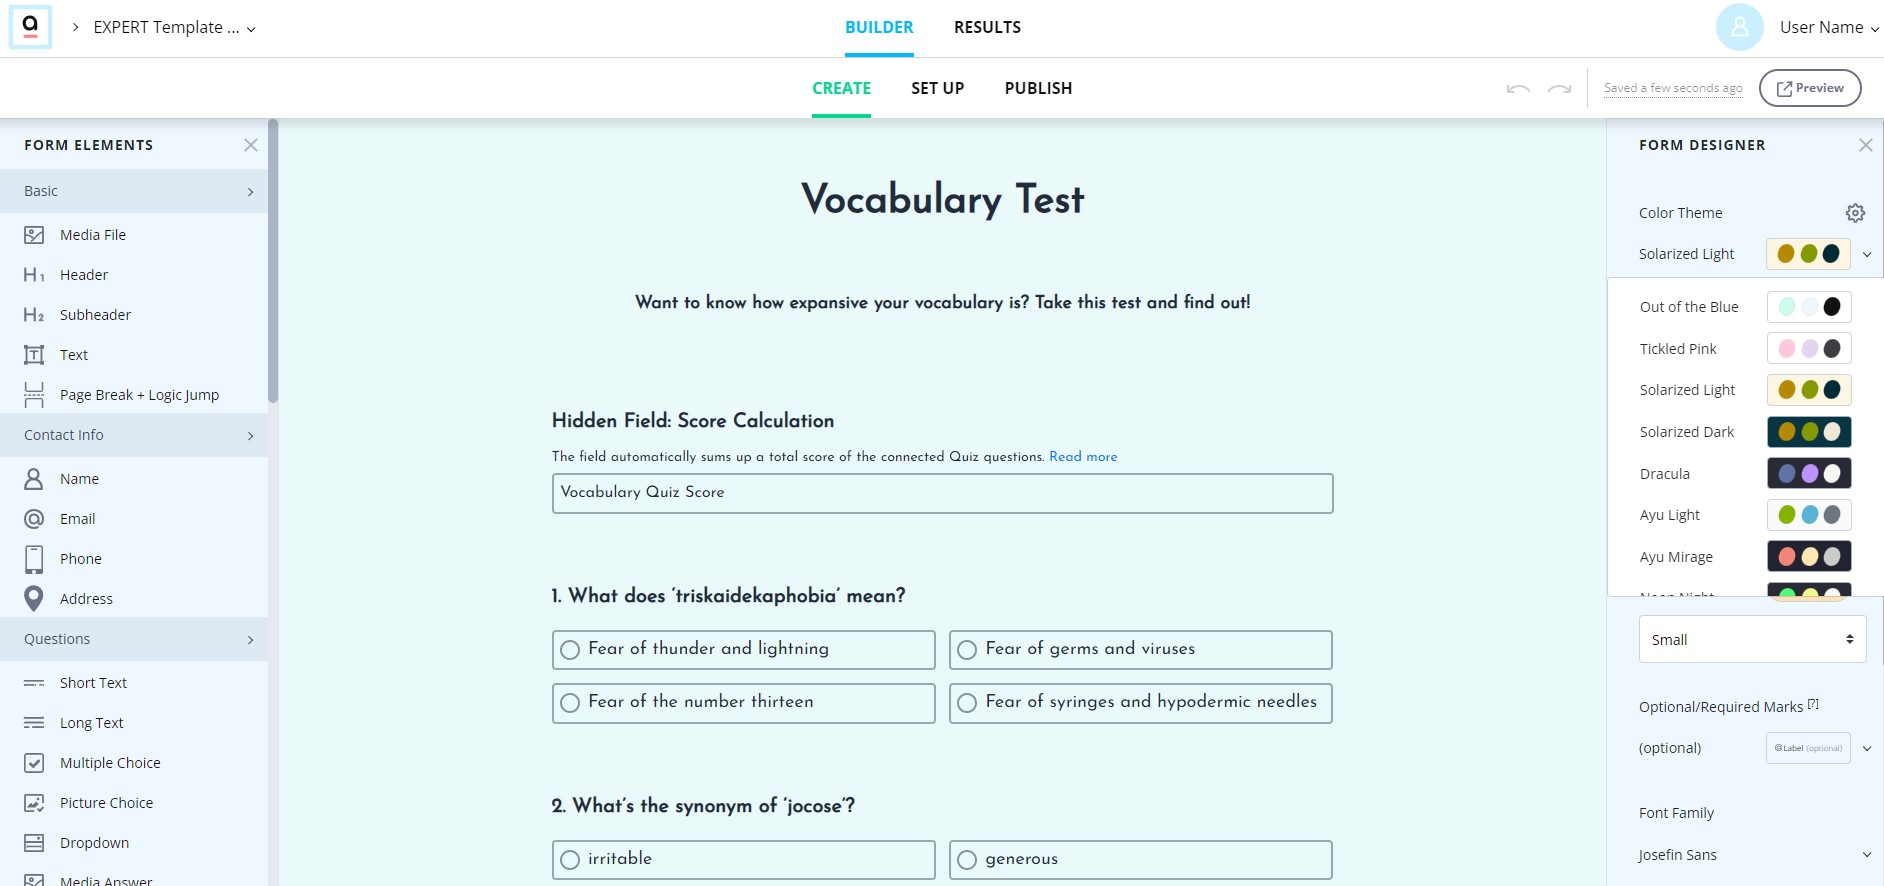Click the undo arrow icon
Image resolution: width=1884 pixels, height=886 pixels.
pos(1518,88)
